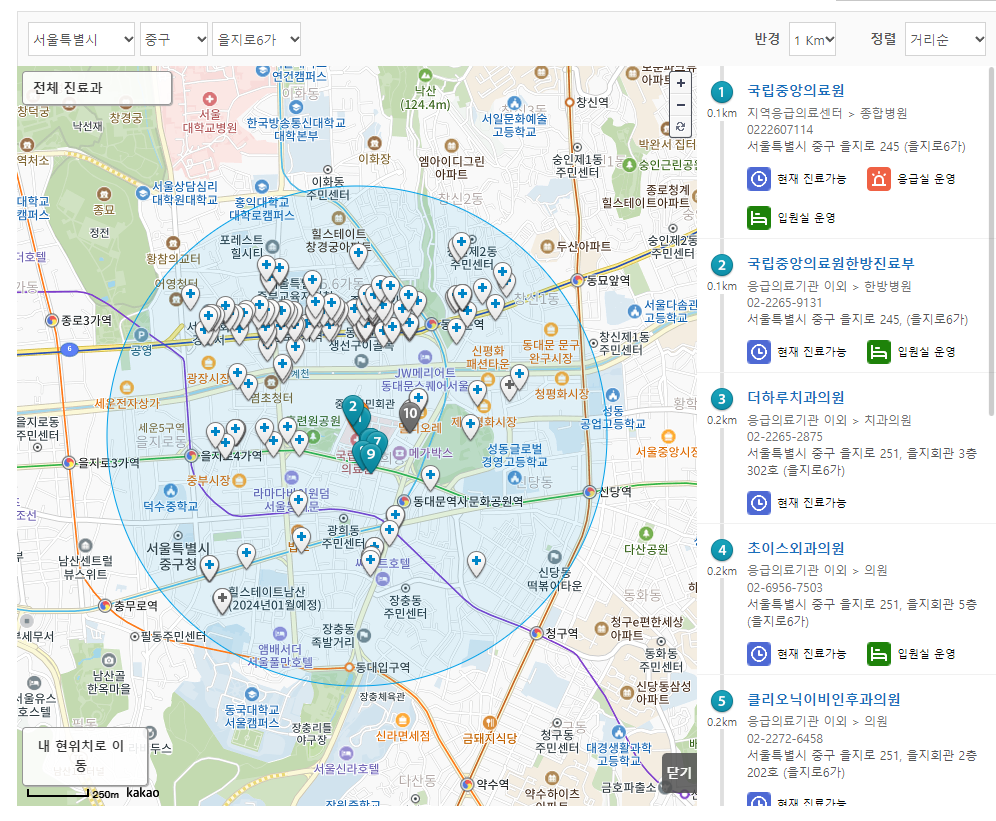
Task: Click numbered badge 1 in results list
Action: point(721,92)
